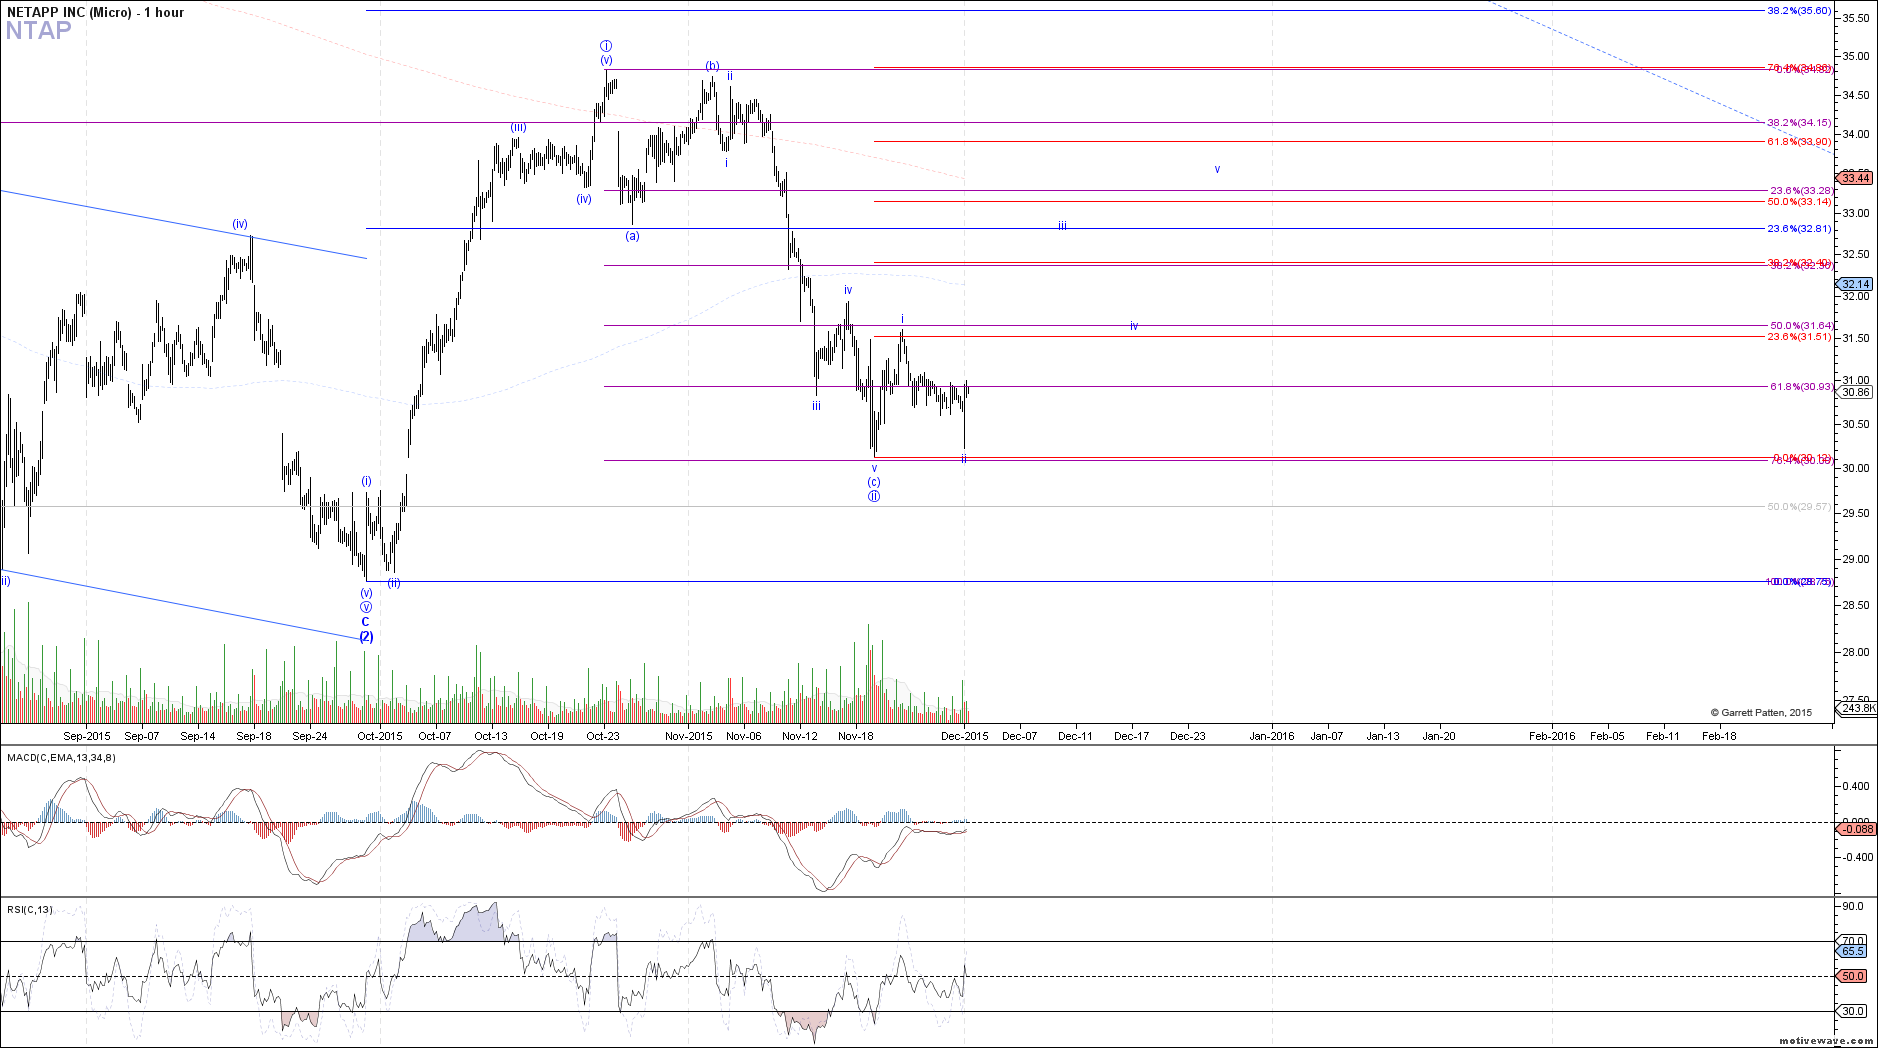Click the red 61.8%(33.90) retracement label
Viewport: 1878px width, 1048px height.
(x=1799, y=141)
